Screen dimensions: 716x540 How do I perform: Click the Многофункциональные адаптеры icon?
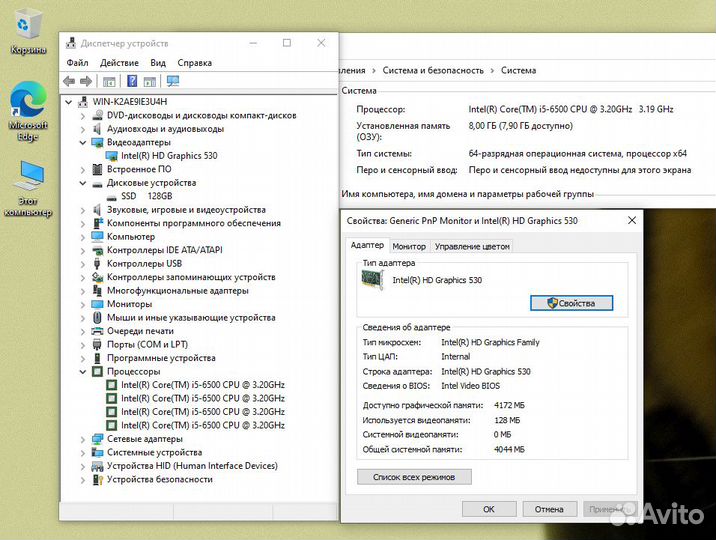coord(97,290)
